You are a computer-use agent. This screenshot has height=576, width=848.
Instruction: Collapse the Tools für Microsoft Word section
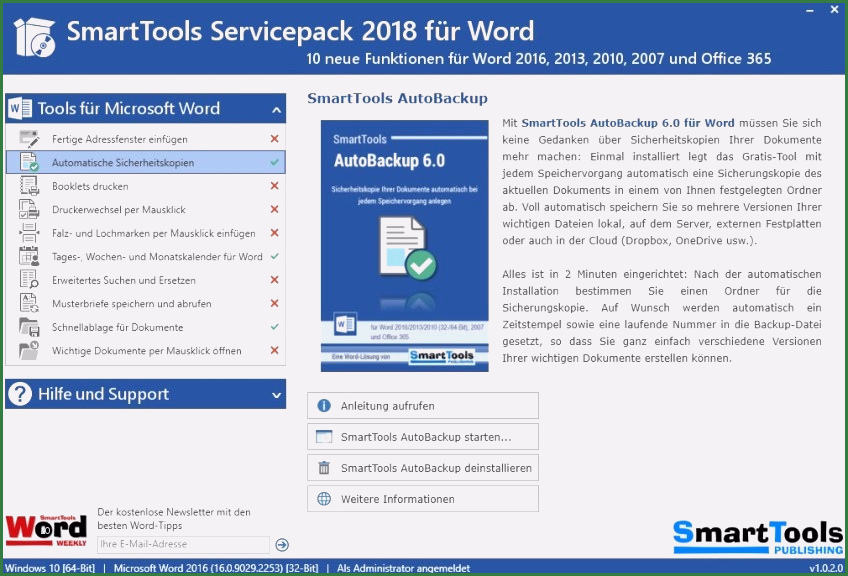tap(276, 110)
